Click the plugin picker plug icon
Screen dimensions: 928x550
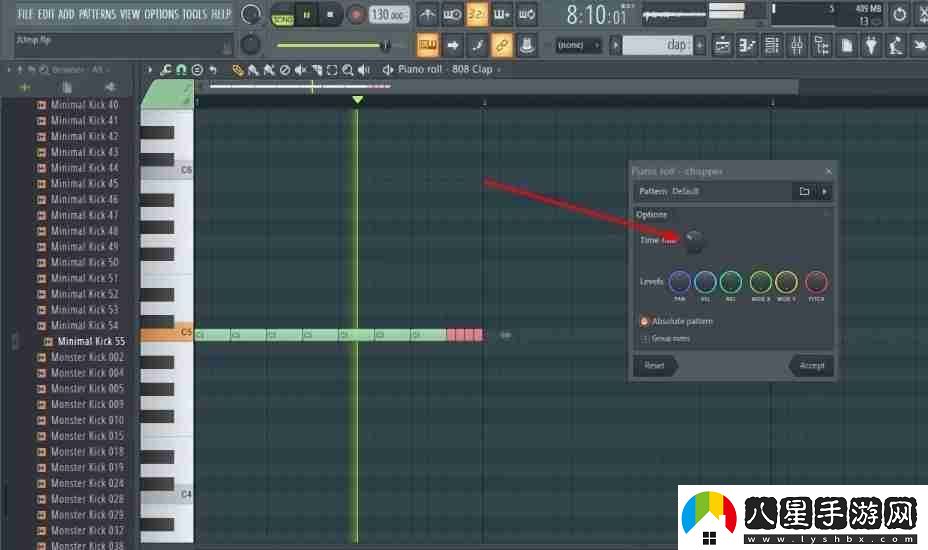pos(871,45)
